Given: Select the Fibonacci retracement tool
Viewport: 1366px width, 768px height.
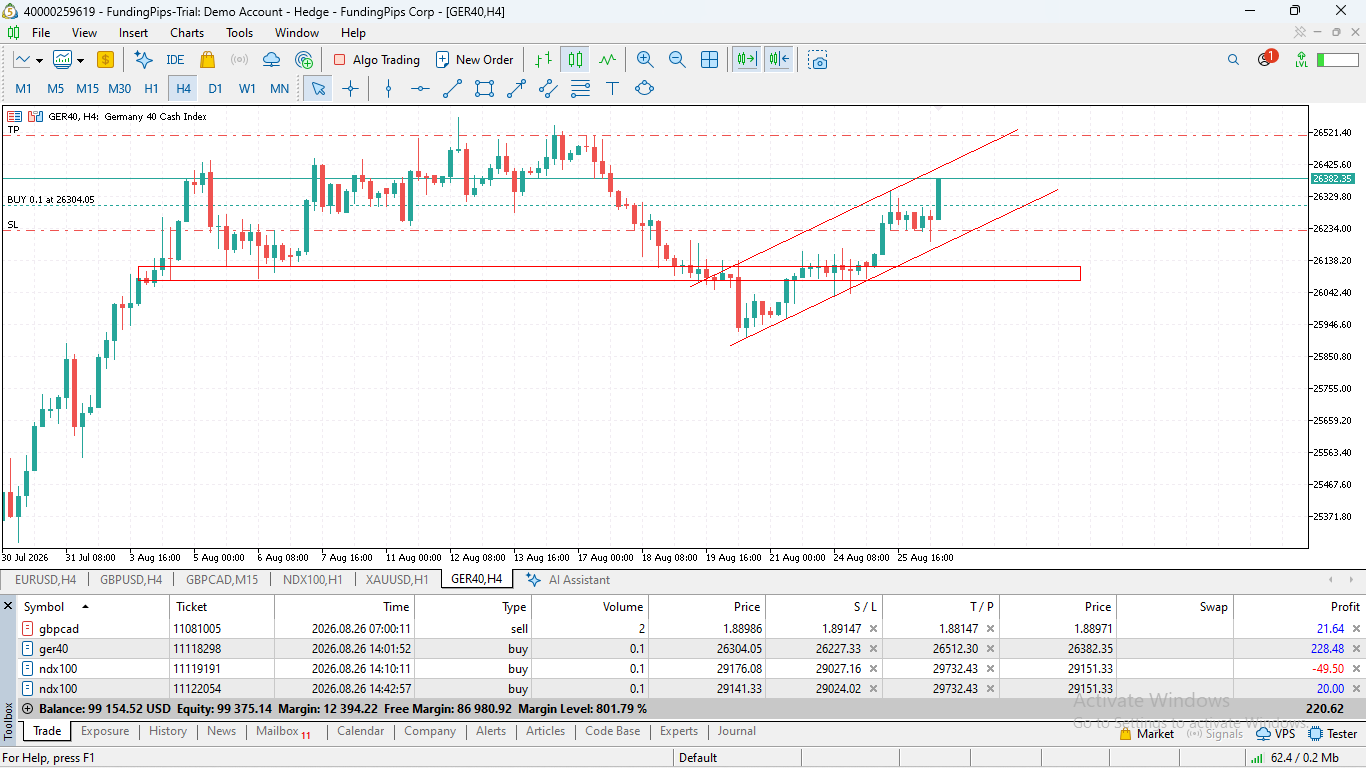Looking at the screenshot, I should pos(580,88).
